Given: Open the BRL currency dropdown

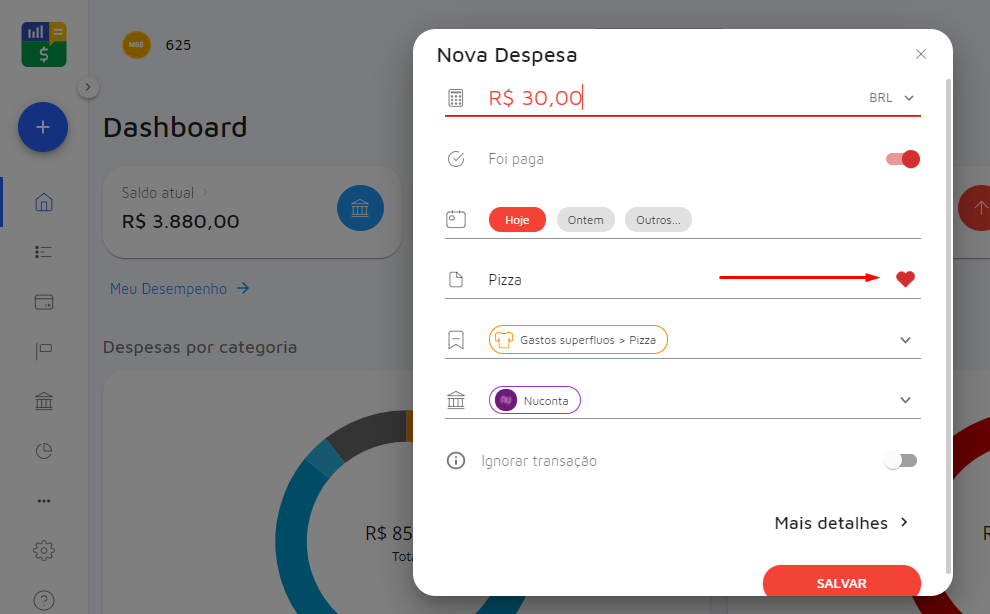Looking at the screenshot, I should [x=892, y=98].
